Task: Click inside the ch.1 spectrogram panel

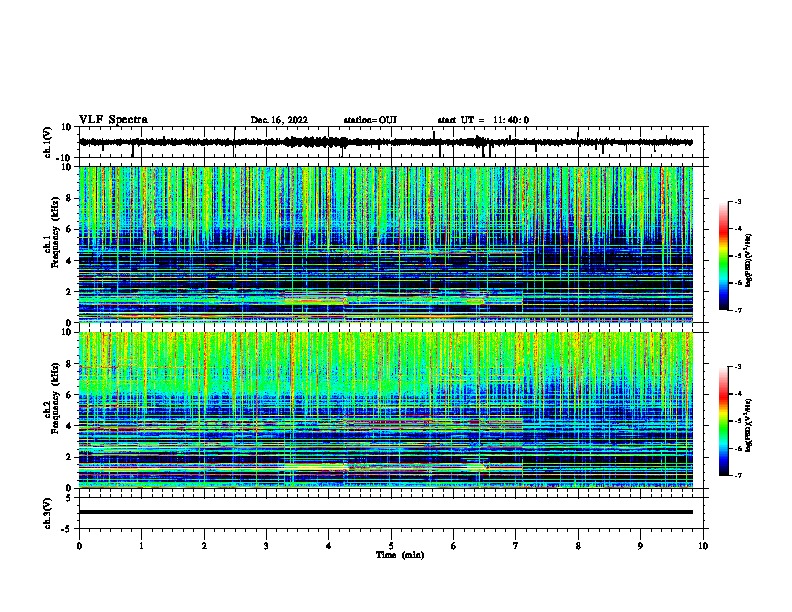Action: pyautogui.click(x=386, y=244)
